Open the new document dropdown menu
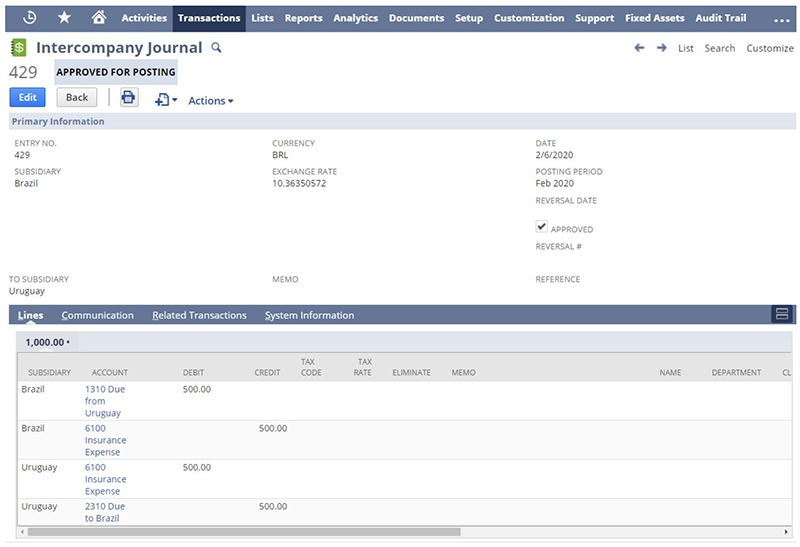The width and height of the screenshot is (800, 547). click(166, 100)
